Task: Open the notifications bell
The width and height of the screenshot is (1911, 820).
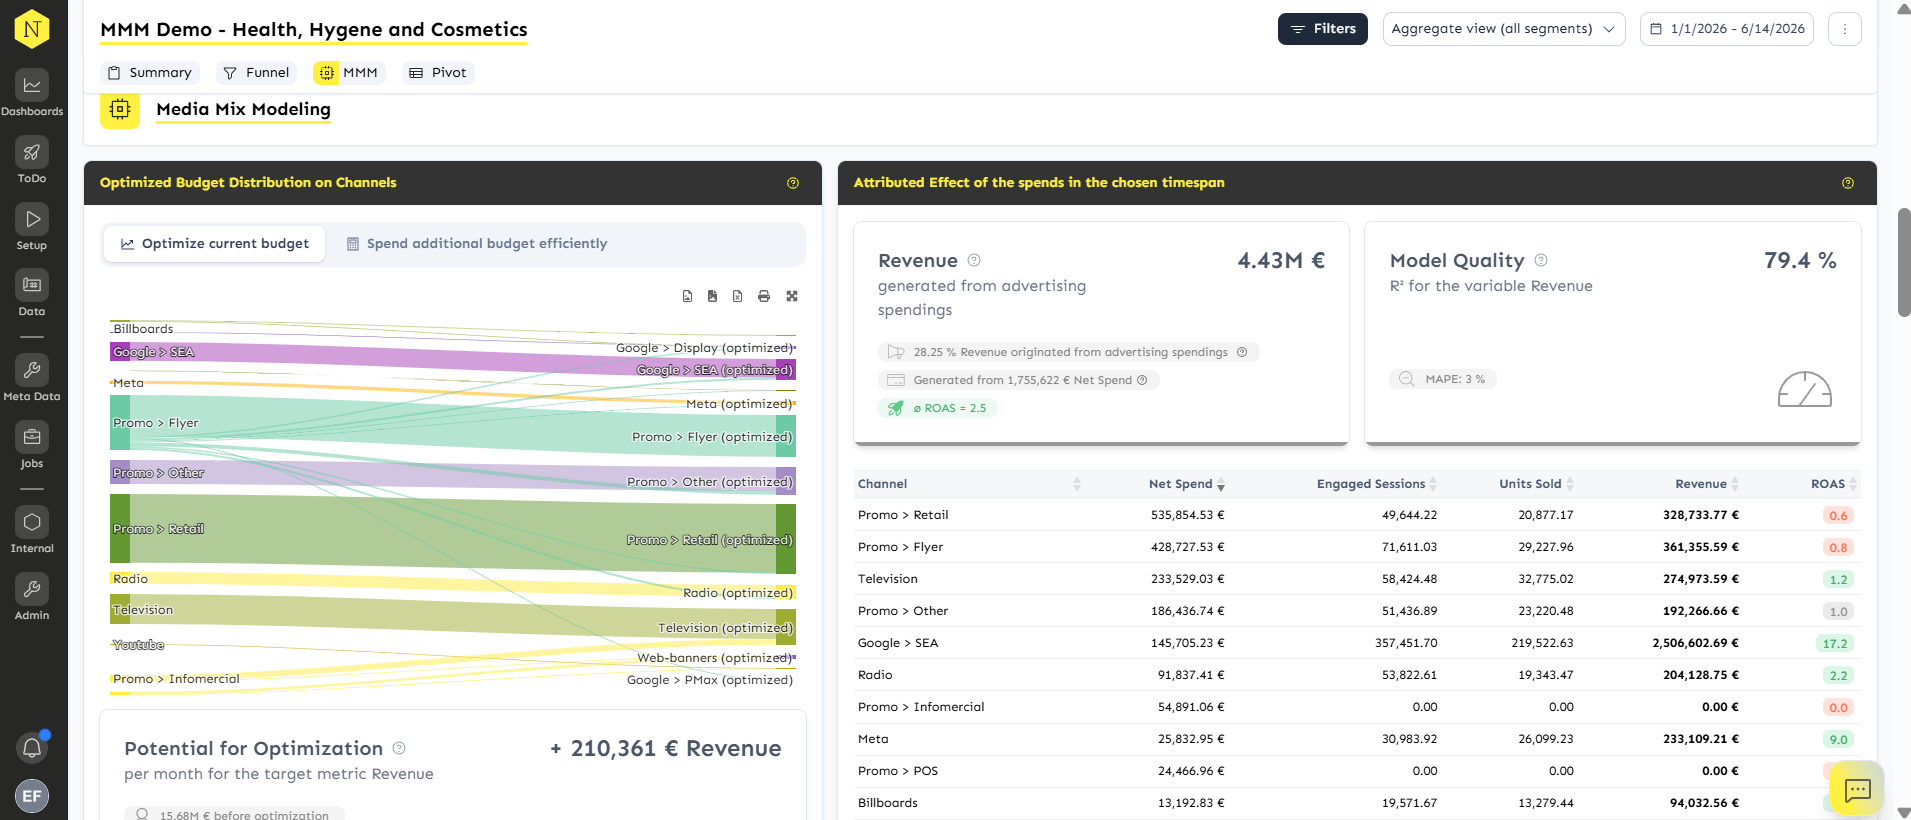Action: (x=32, y=747)
